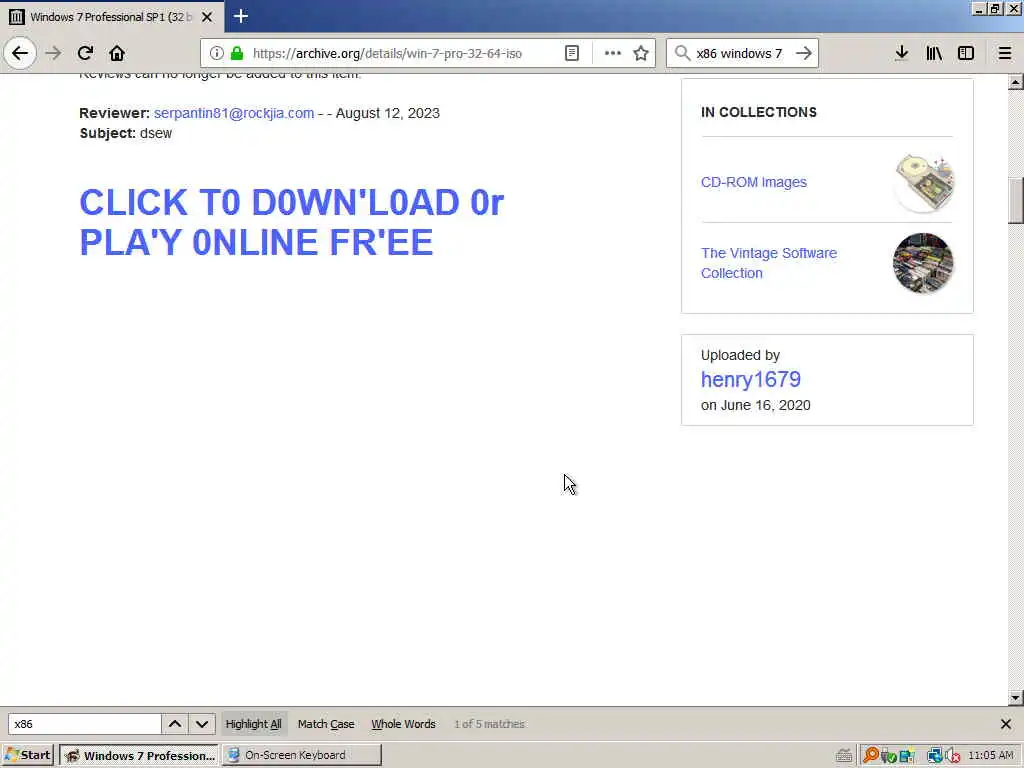This screenshot has height=768, width=1024.
Task: Click the 1 of 5 matches status
Action: pyautogui.click(x=489, y=724)
